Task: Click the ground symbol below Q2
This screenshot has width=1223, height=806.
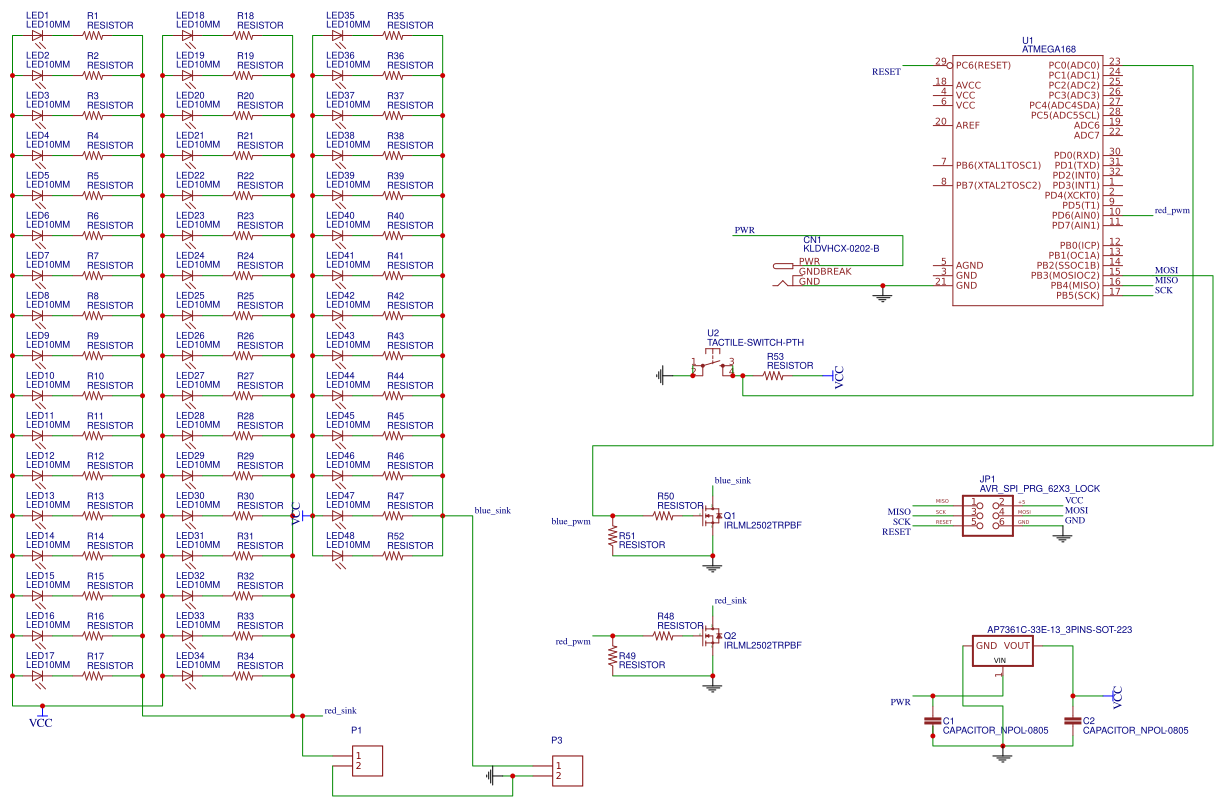Action: (x=712, y=685)
